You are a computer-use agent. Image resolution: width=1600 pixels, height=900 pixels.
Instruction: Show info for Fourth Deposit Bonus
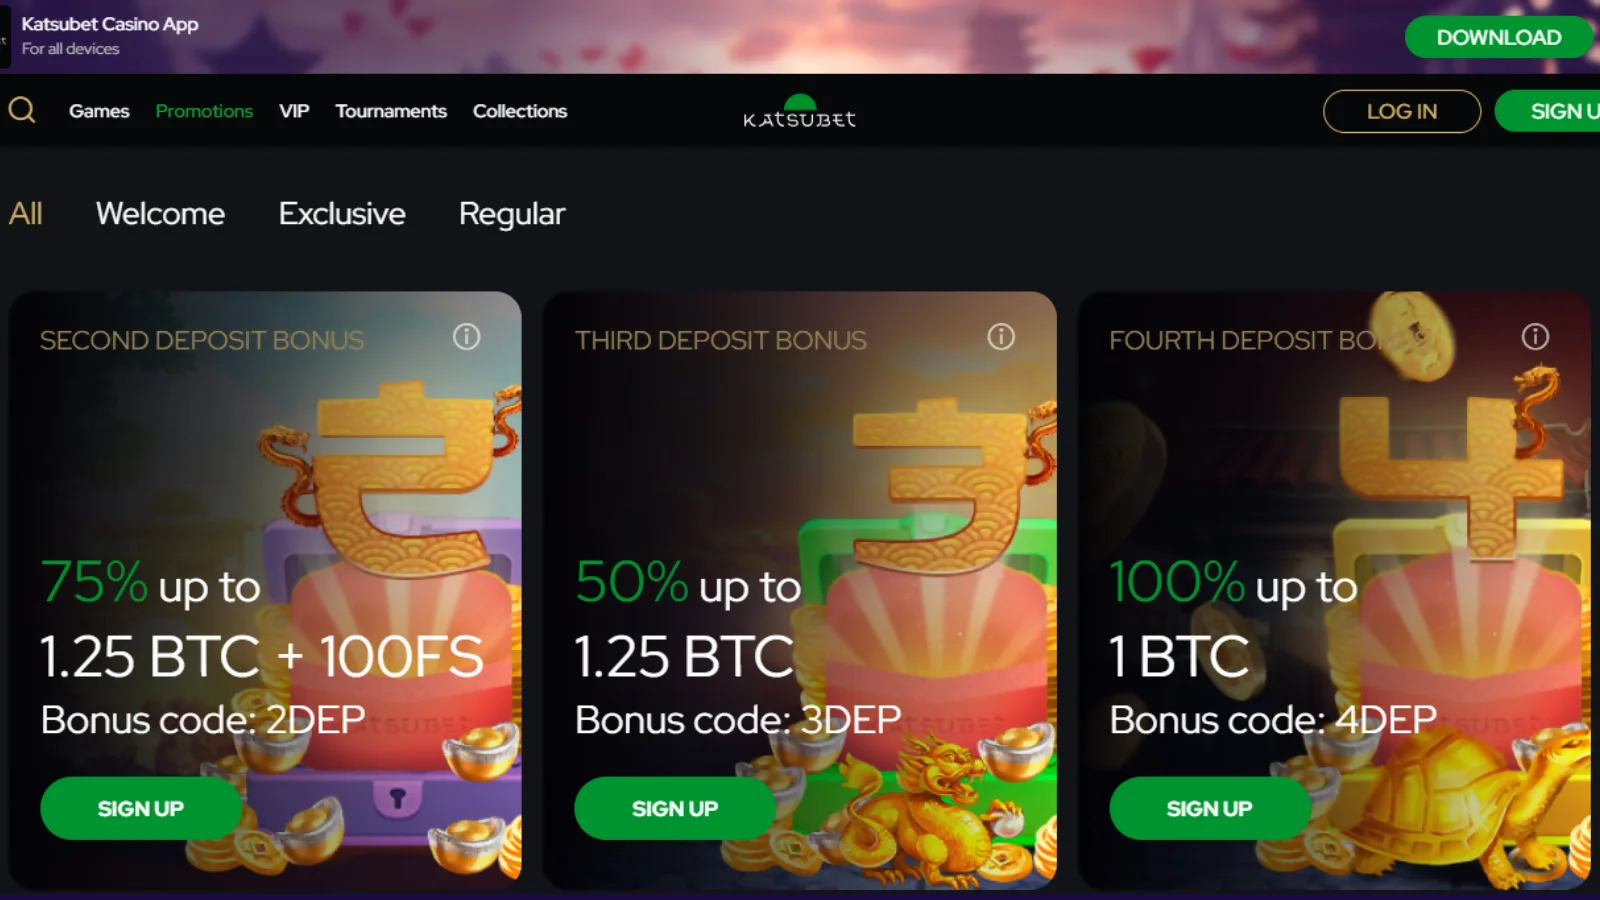(x=1535, y=337)
